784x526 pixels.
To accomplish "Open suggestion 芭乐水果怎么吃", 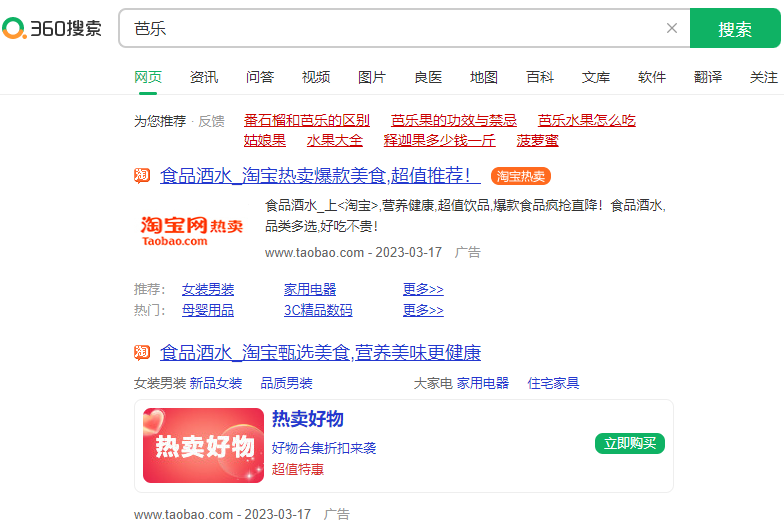I will [587, 120].
